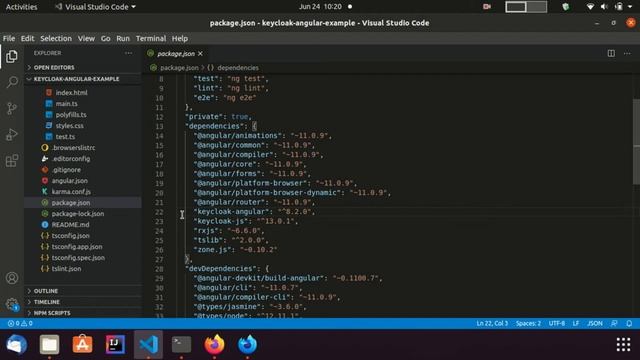Open README.md in explorer

click(70, 225)
